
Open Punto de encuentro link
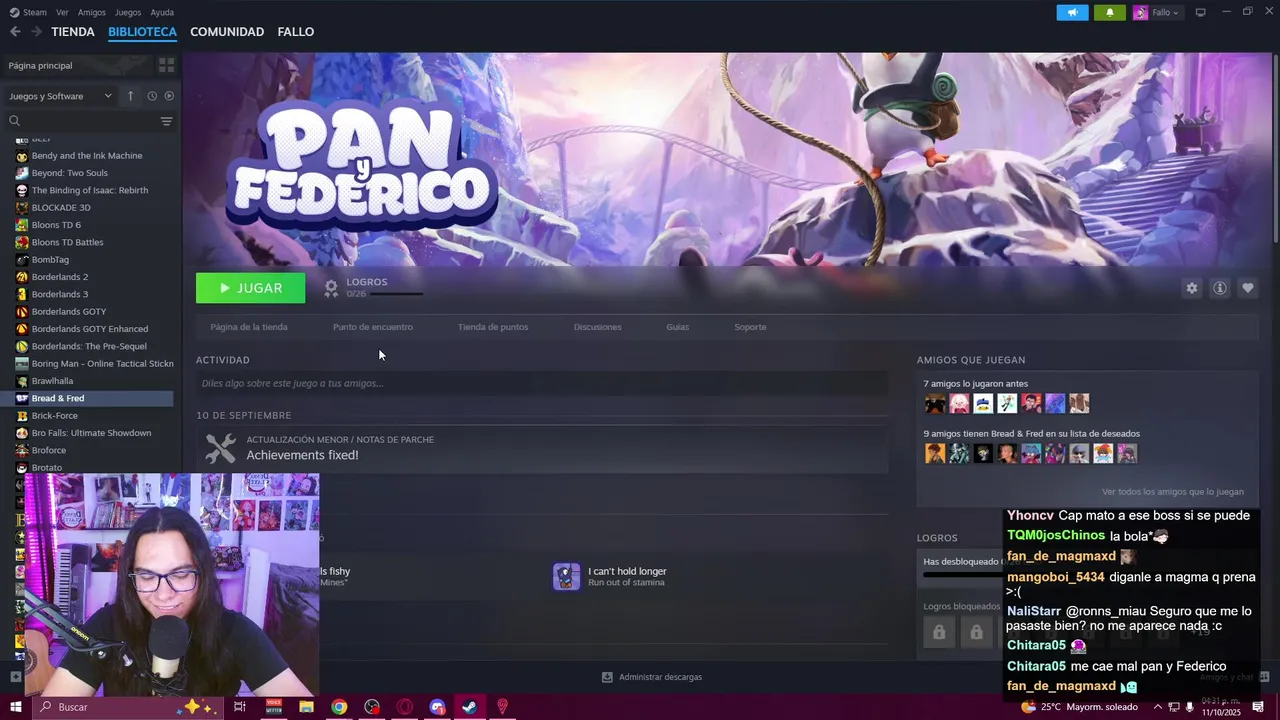click(x=373, y=327)
